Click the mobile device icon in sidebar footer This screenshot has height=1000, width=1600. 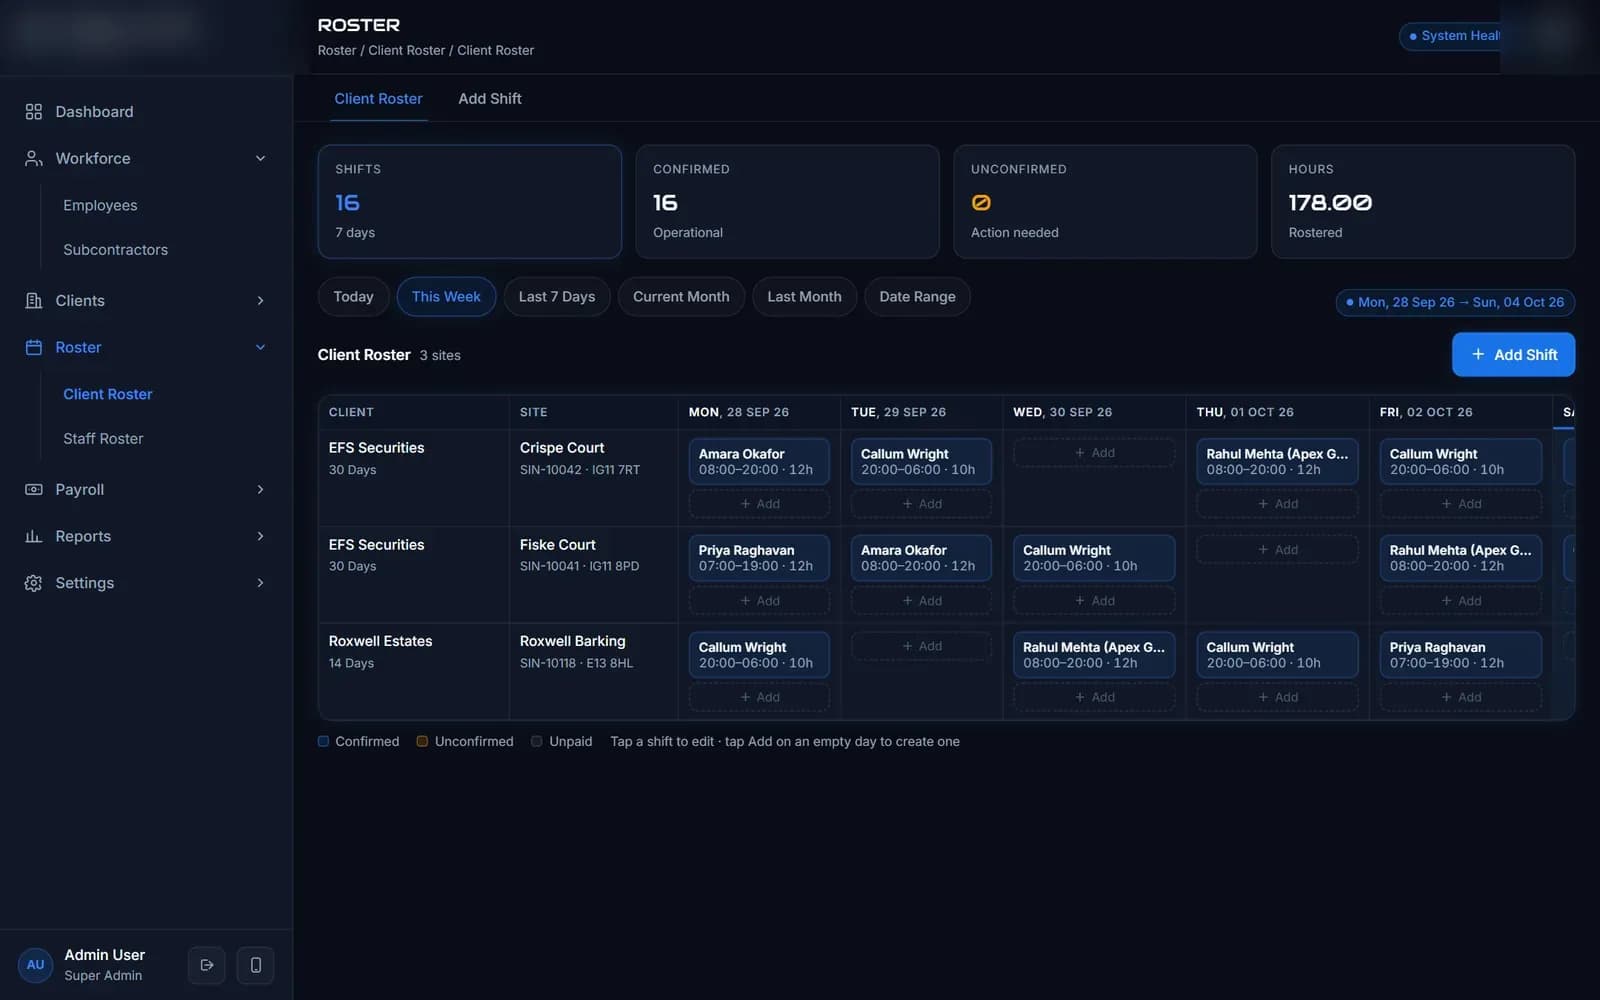point(256,965)
